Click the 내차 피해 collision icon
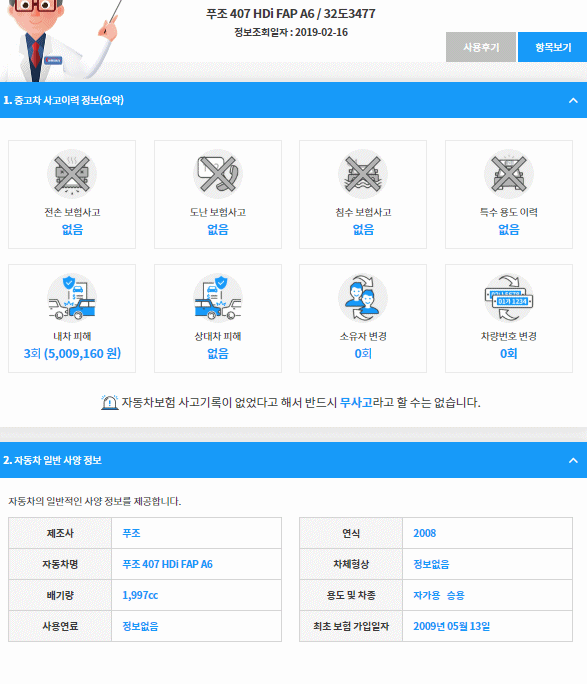 (72, 298)
